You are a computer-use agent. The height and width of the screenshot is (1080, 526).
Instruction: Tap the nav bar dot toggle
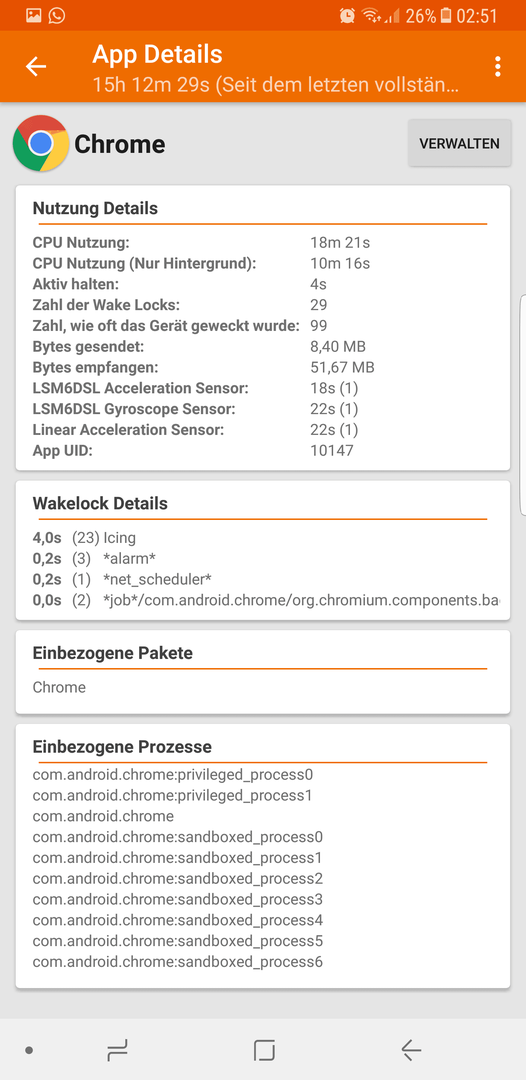pos(29,1050)
